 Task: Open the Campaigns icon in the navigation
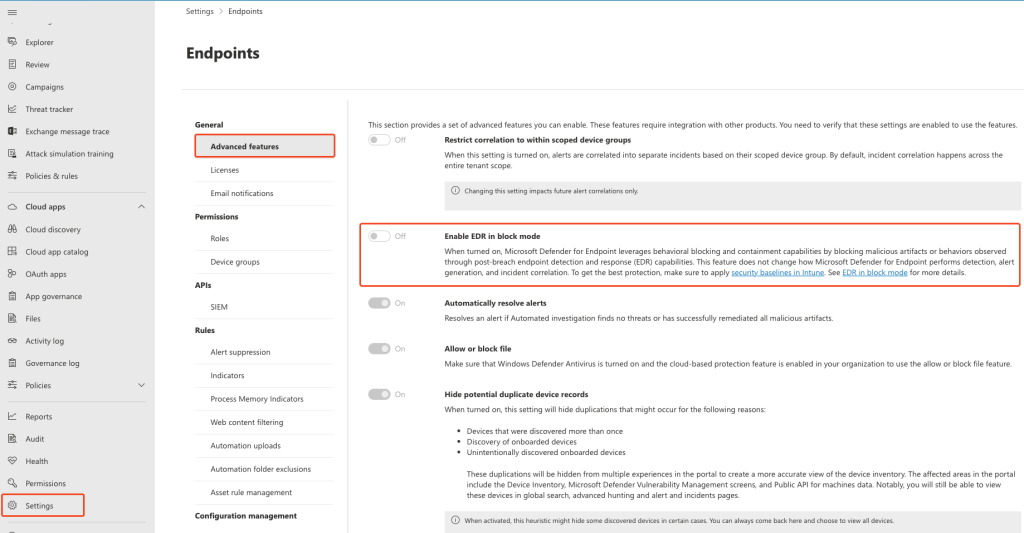(x=13, y=87)
